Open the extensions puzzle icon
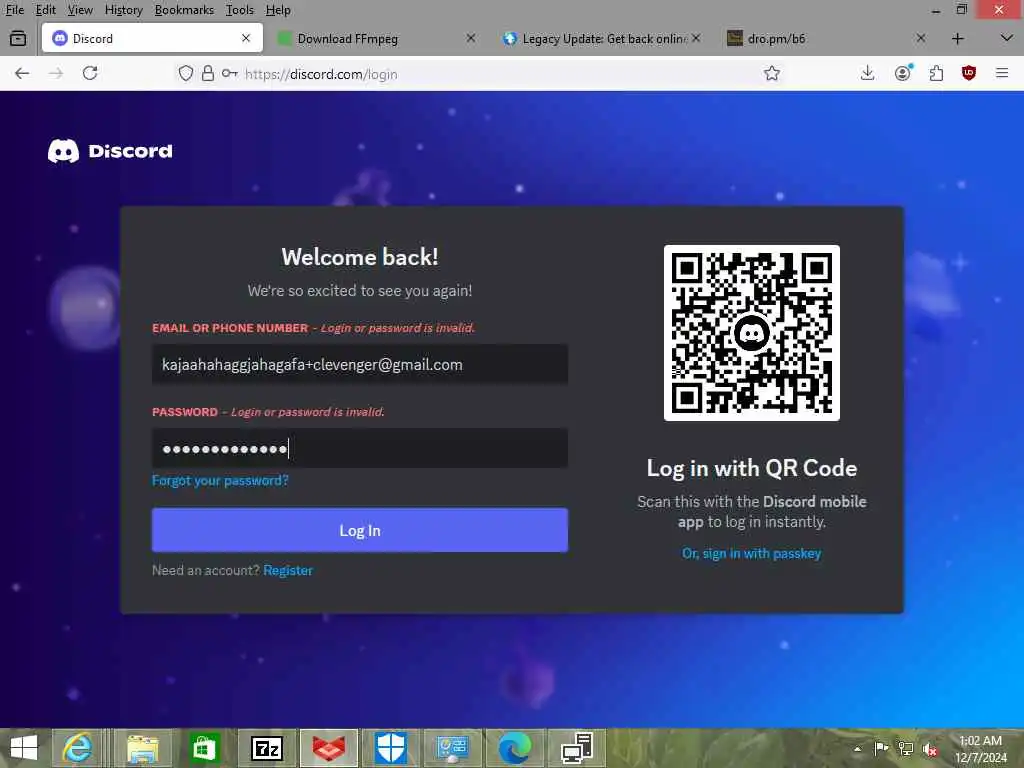The width and height of the screenshot is (1024, 768). pos(936,73)
